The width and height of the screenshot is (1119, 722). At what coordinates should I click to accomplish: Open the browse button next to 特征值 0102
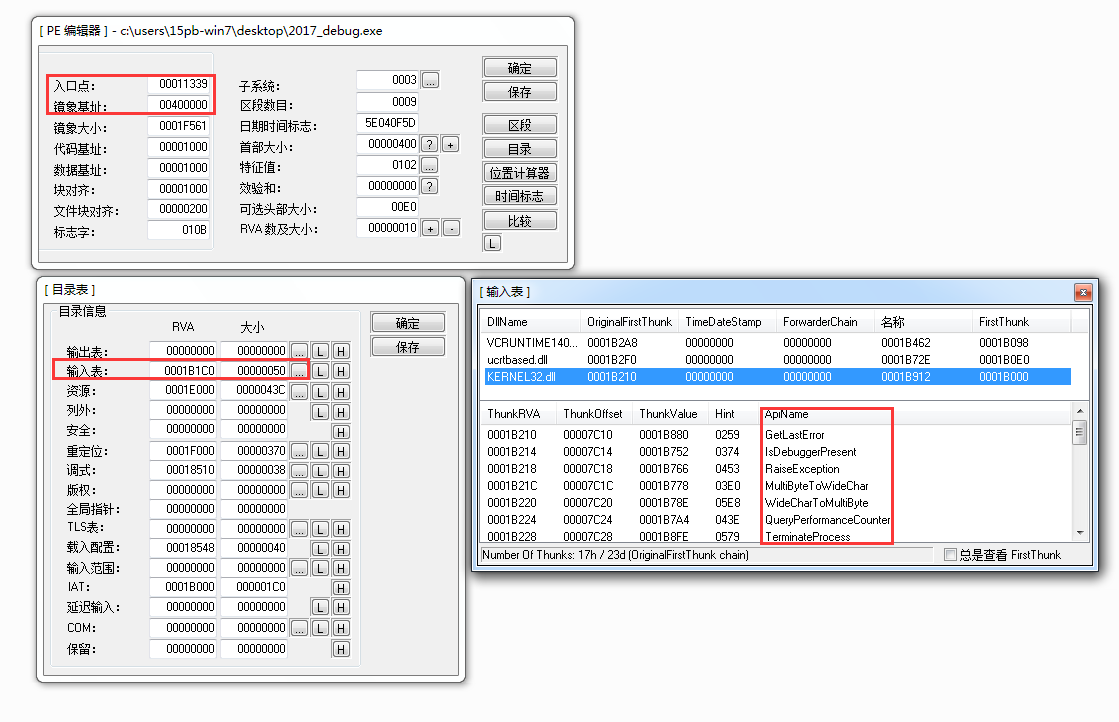point(430,165)
